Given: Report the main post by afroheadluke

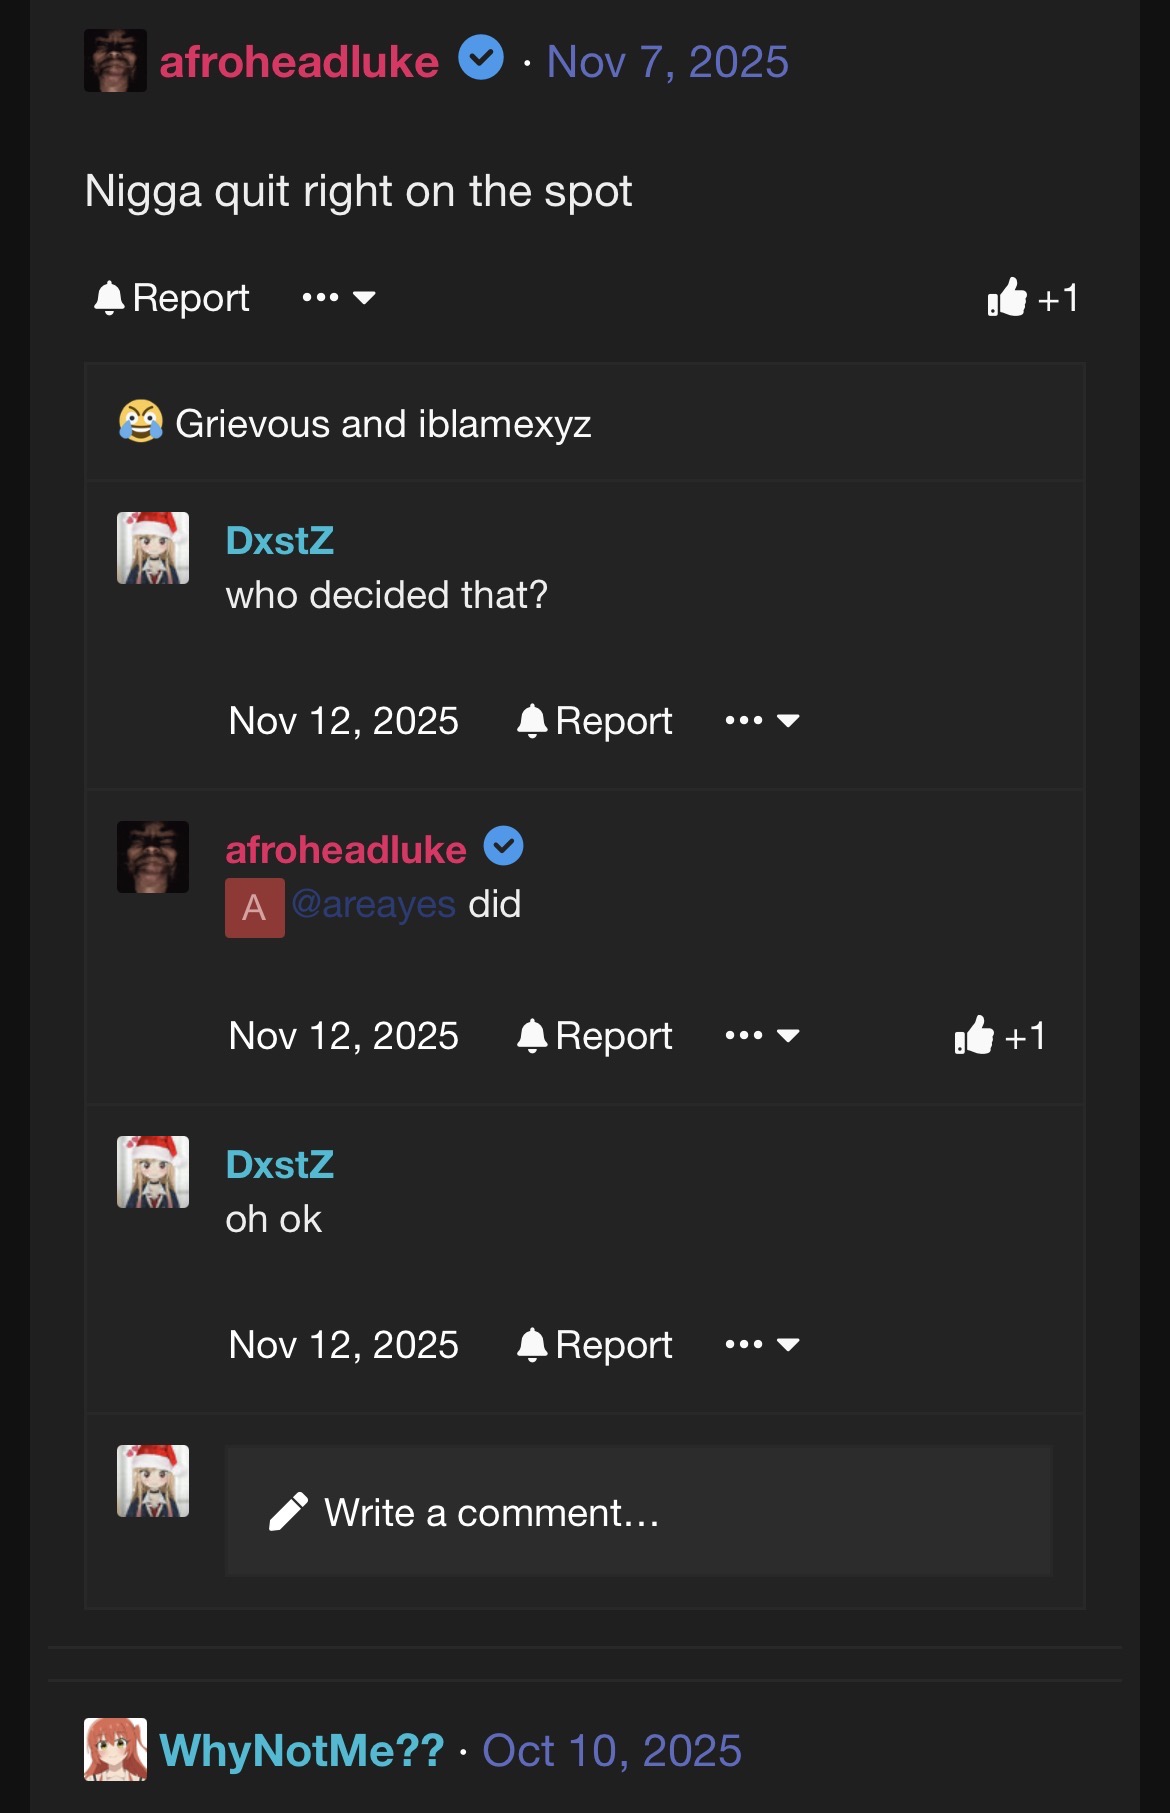Looking at the screenshot, I should click(172, 297).
